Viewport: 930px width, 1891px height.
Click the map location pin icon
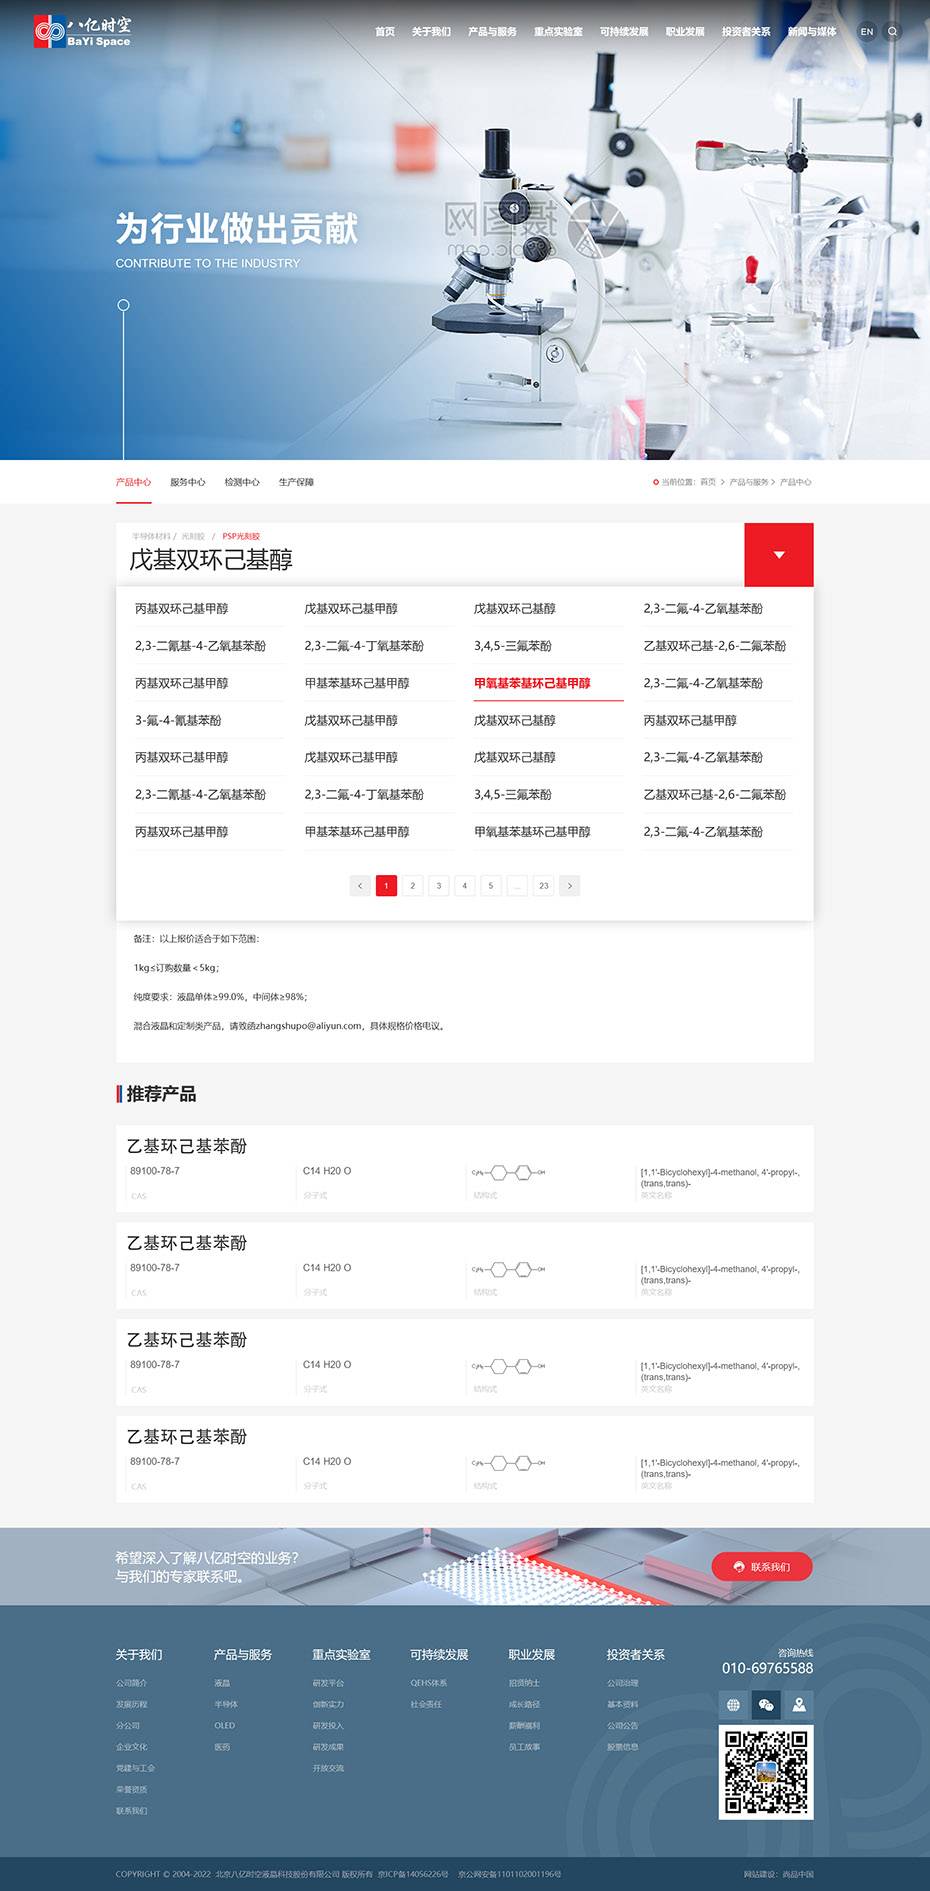click(x=799, y=1705)
